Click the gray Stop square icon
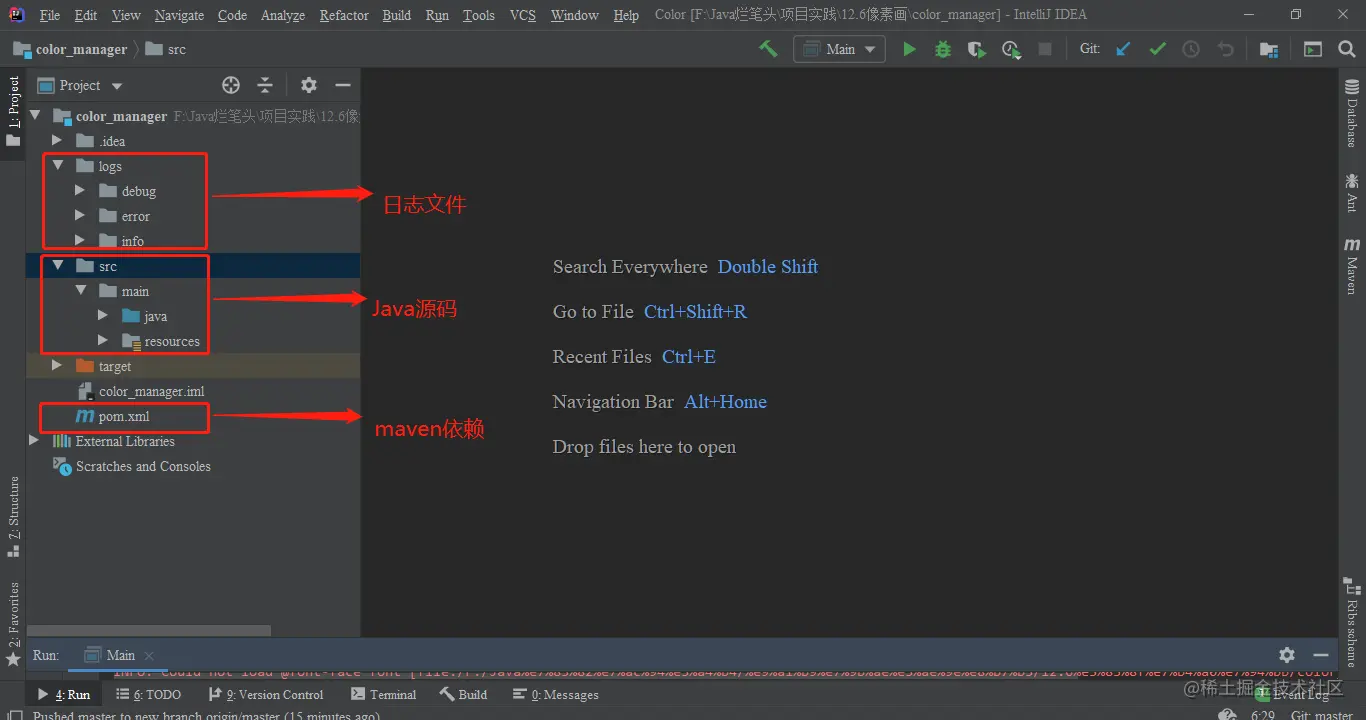Image resolution: width=1366 pixels, height=720 pixels. (x=1045, y=49)
